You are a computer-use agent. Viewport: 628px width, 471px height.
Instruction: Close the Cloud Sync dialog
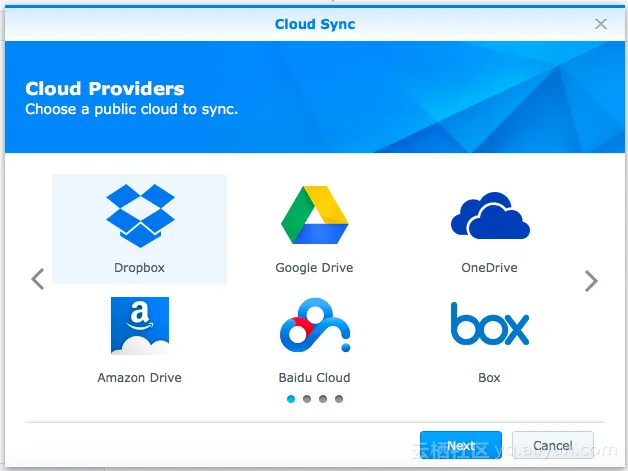(x=601, y=24)
